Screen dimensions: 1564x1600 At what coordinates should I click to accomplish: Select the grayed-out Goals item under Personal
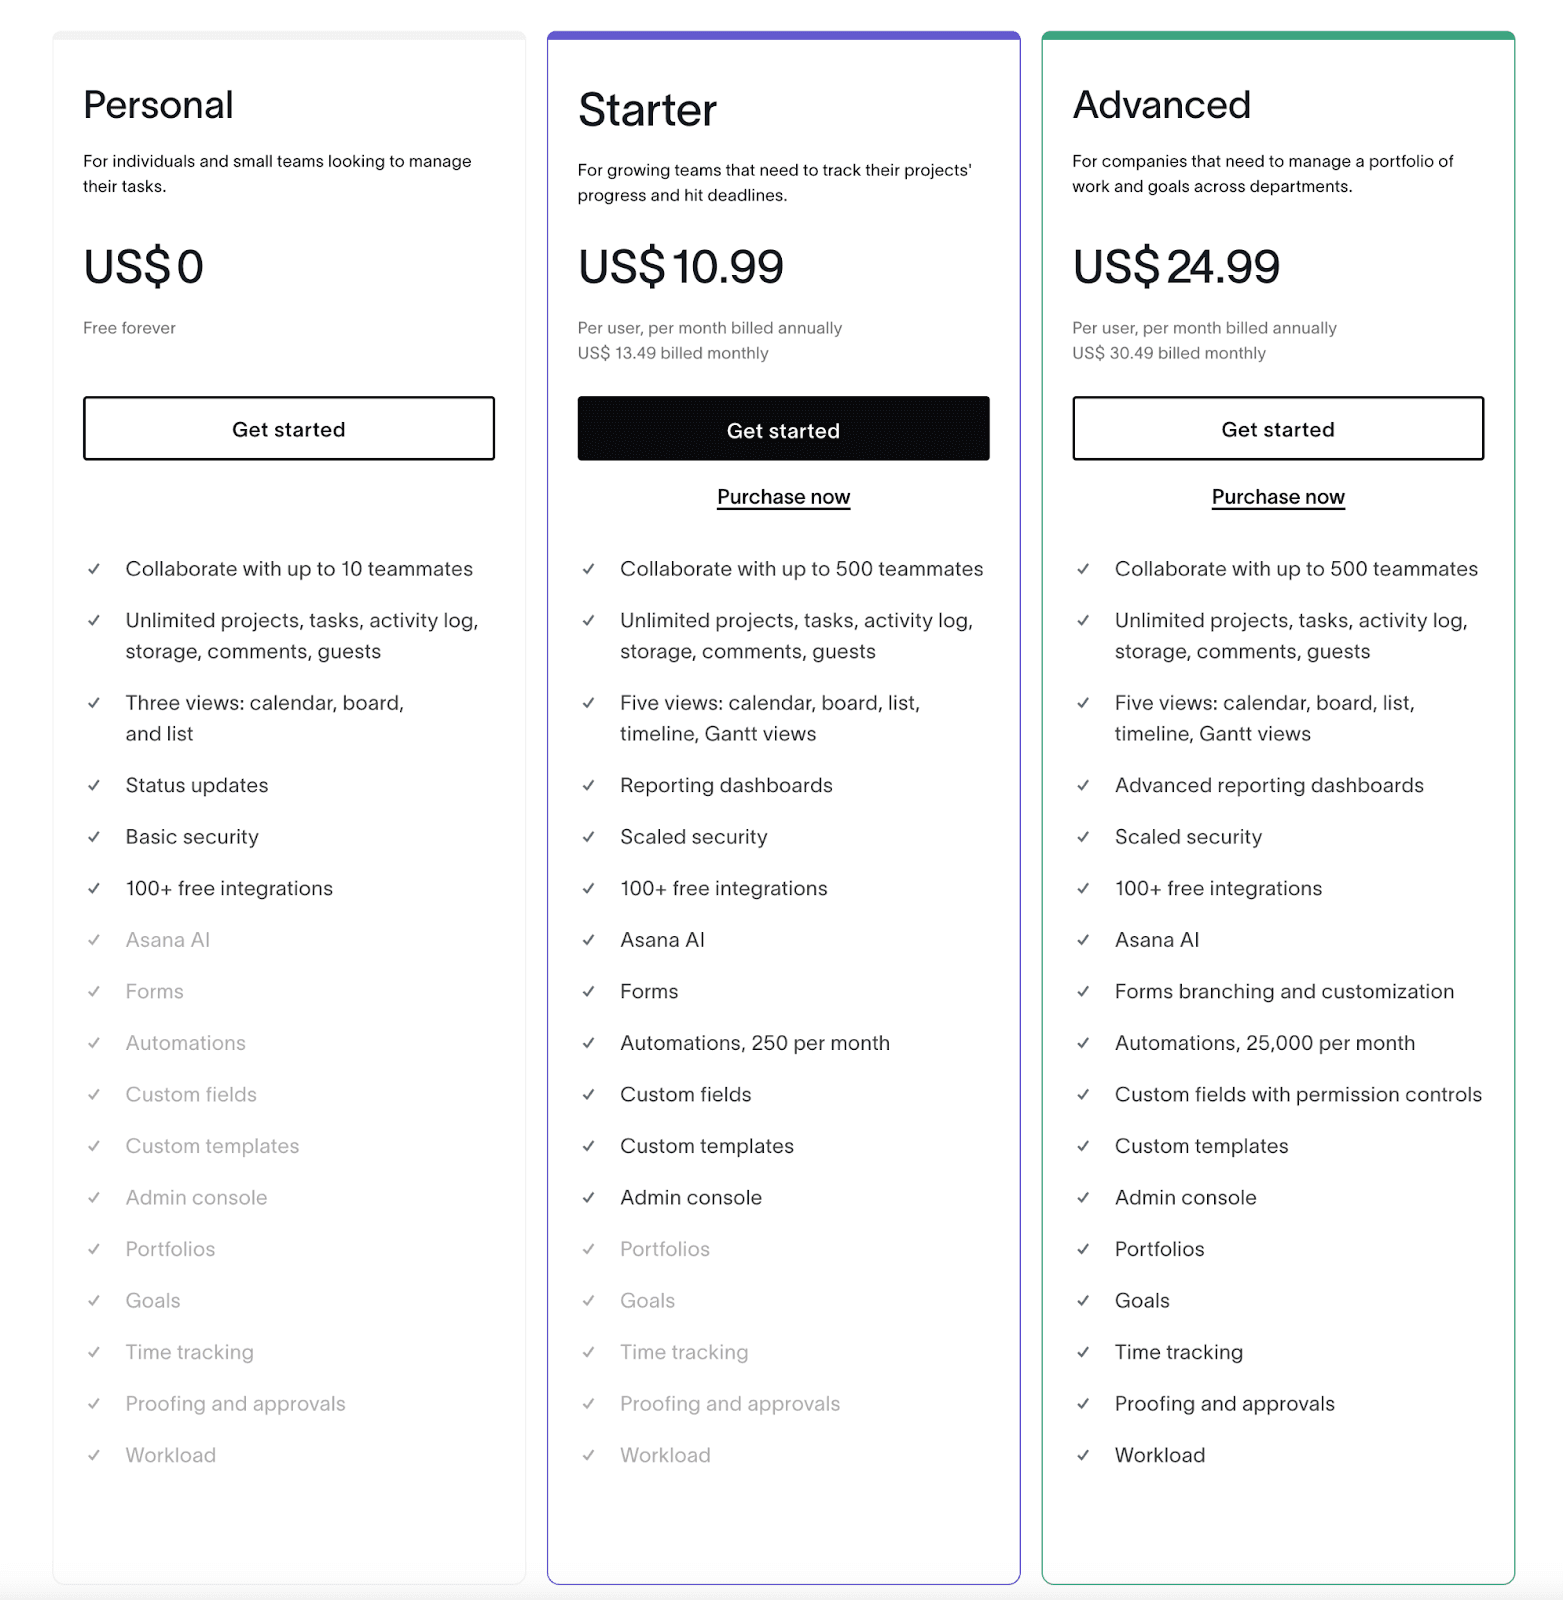(x=152, y=1300)
